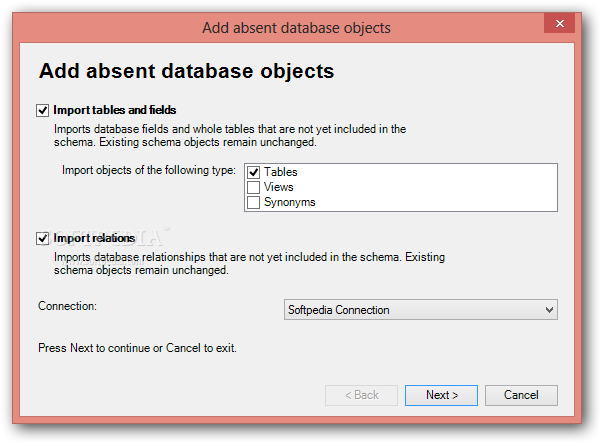
Task: Click the Cancel button
Action: pos(521,395)
